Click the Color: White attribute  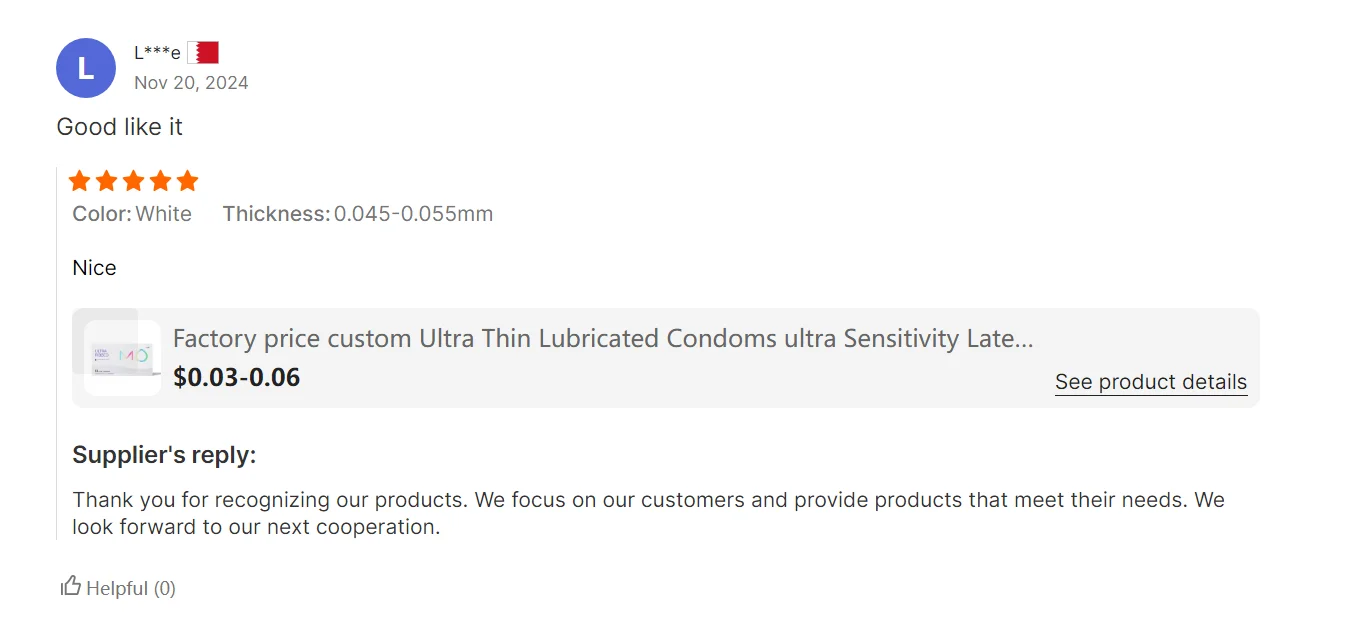(132, 214)
